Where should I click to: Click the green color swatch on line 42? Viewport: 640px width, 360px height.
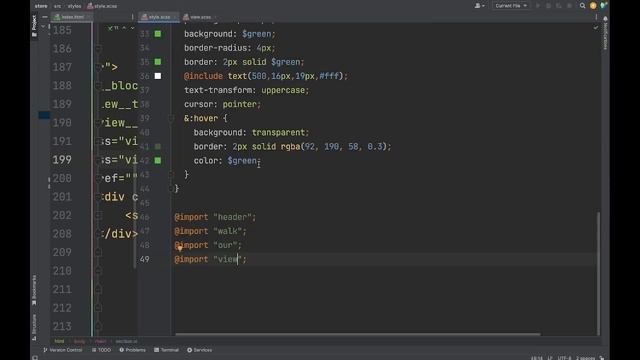pyautogui.click(x=158, y=160)
